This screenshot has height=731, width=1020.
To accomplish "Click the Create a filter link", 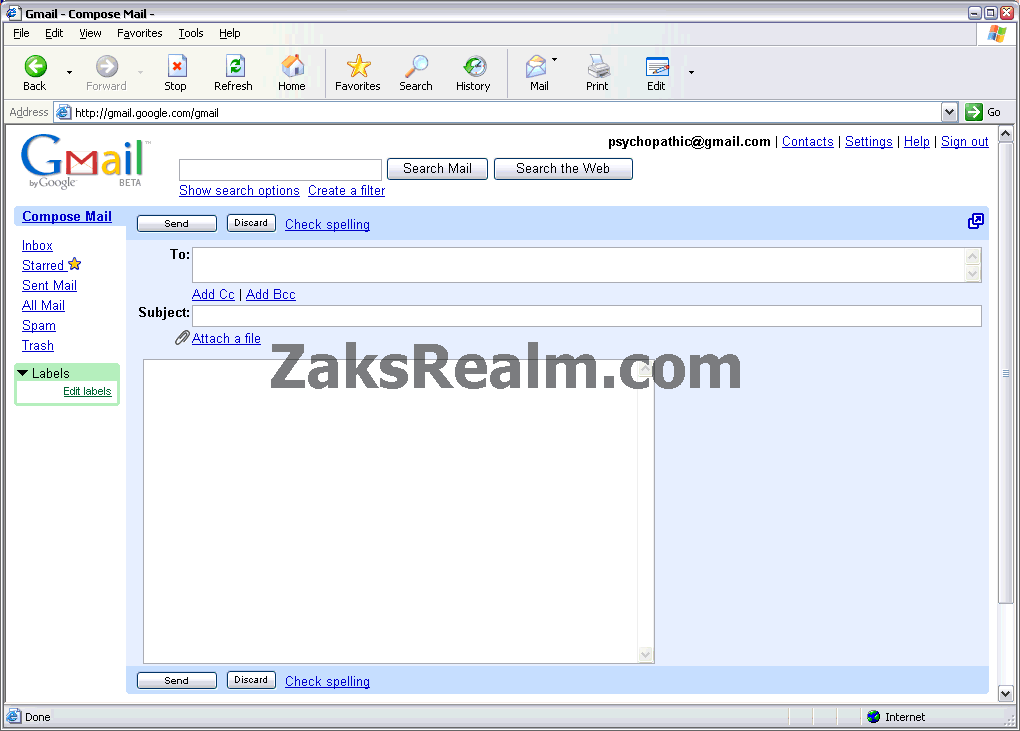I will (347, 191).
